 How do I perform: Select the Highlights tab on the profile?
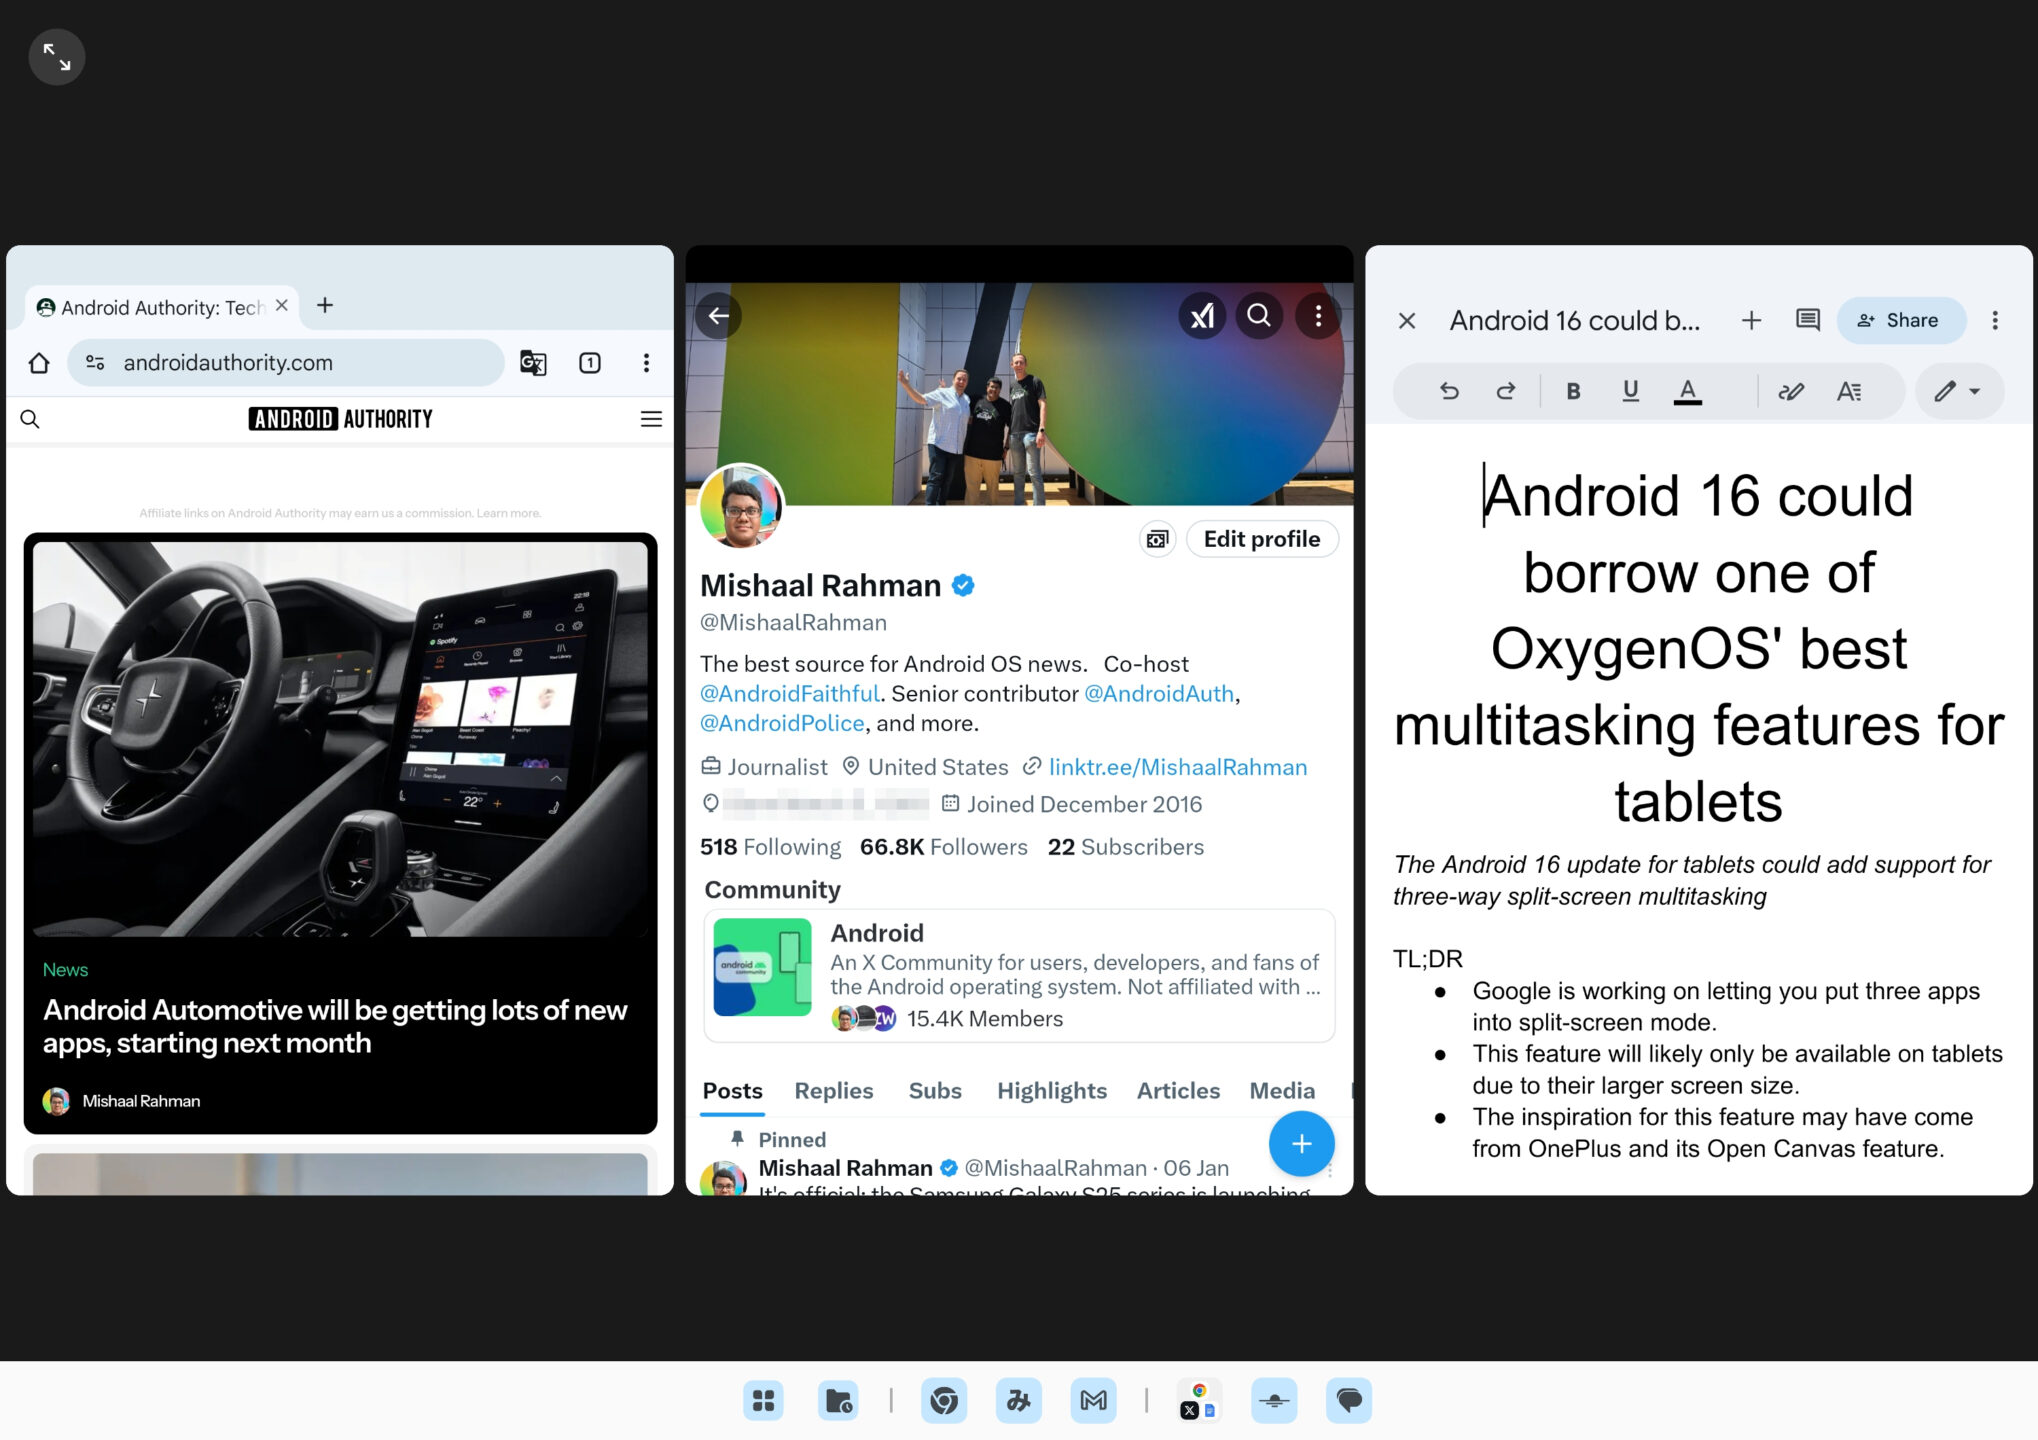[1051, 1091]
